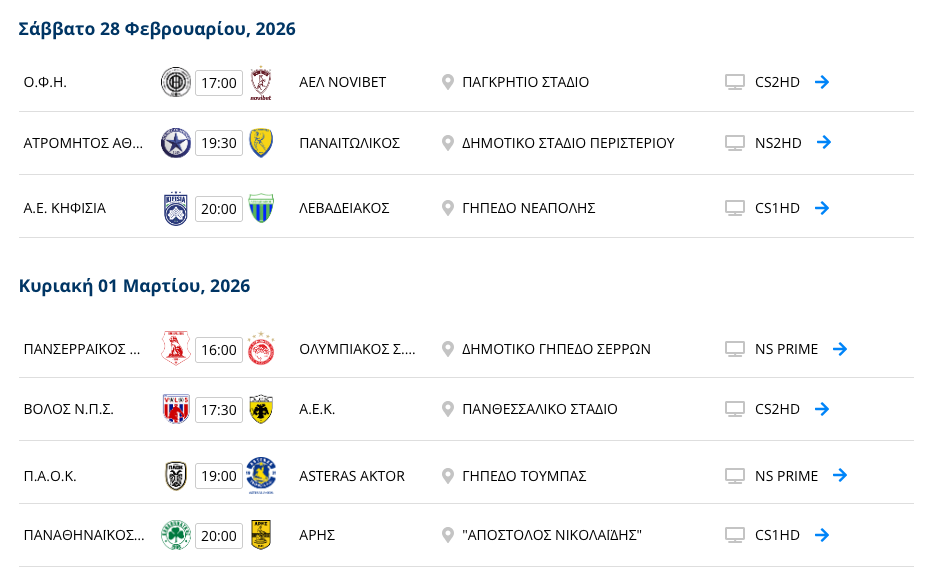
Task: Click the Panathinaikos shamrock logo
Action: (176, 535)
